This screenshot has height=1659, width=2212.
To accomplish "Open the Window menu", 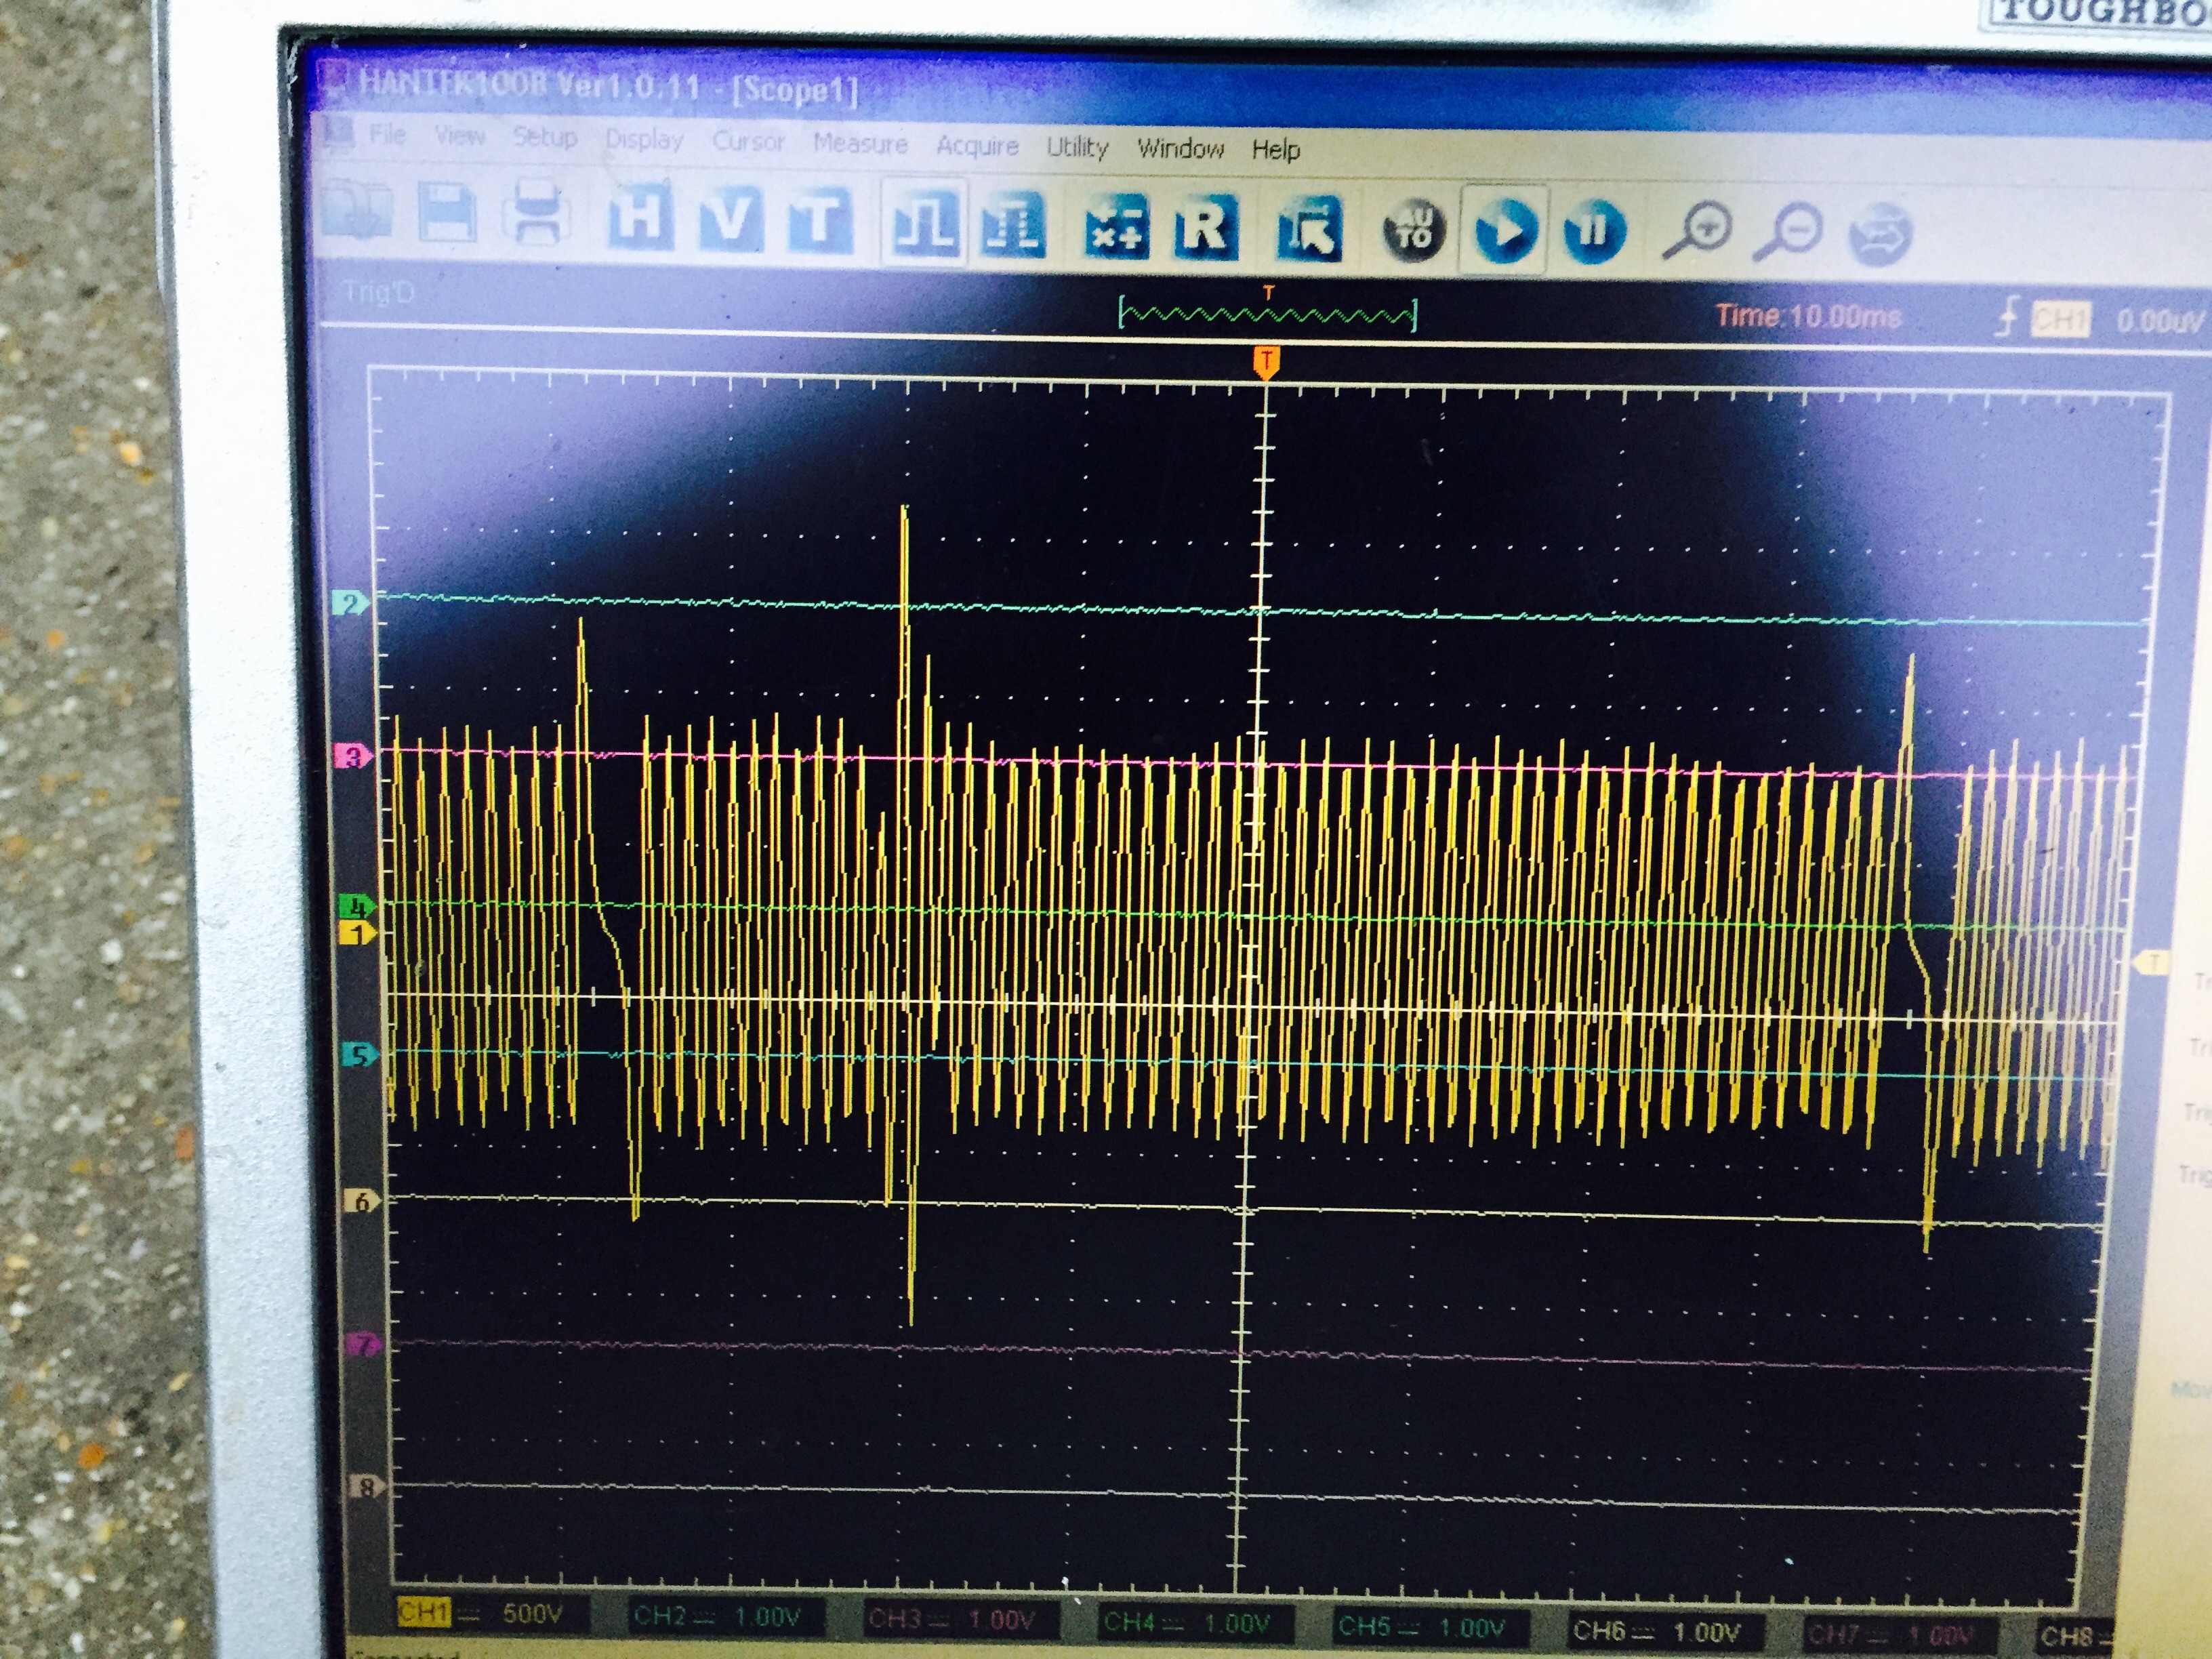I will [x=1180, y=149].
